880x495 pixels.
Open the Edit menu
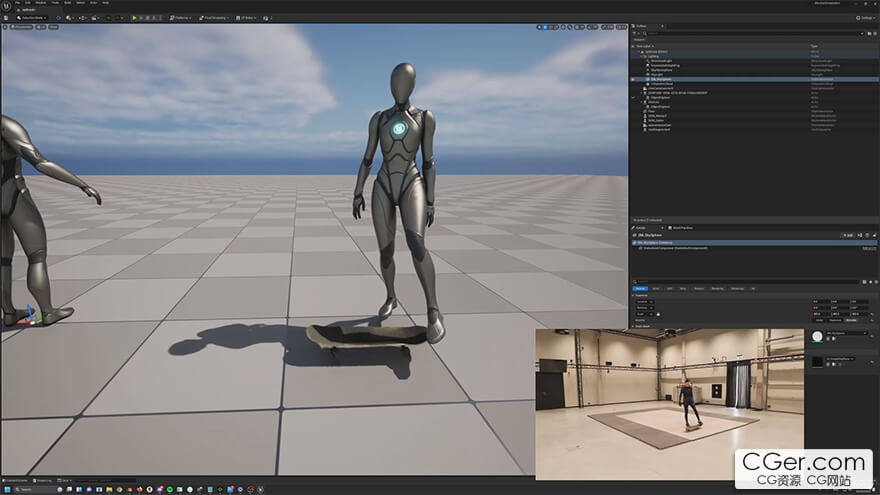28,3
